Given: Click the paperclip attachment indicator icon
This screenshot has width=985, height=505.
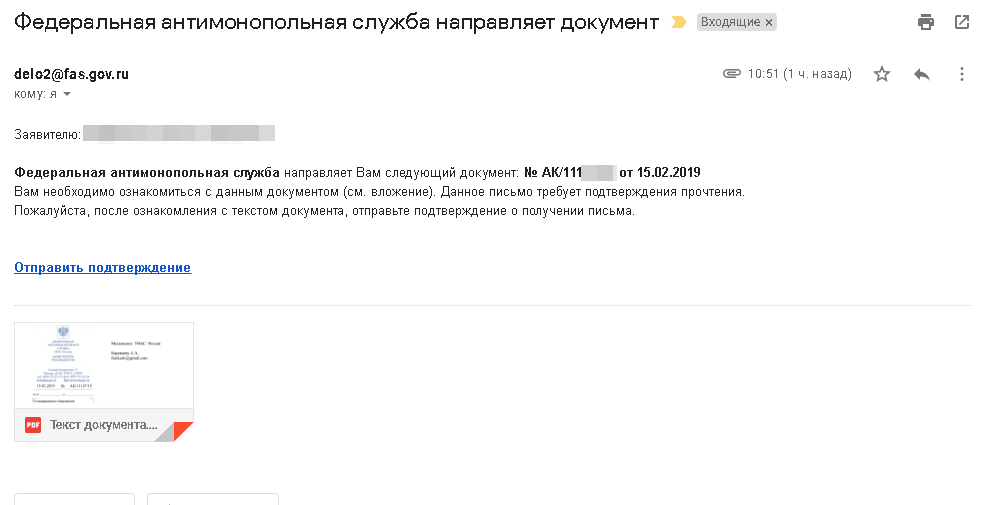Looking at the screenshot, I should coord(731,74).
